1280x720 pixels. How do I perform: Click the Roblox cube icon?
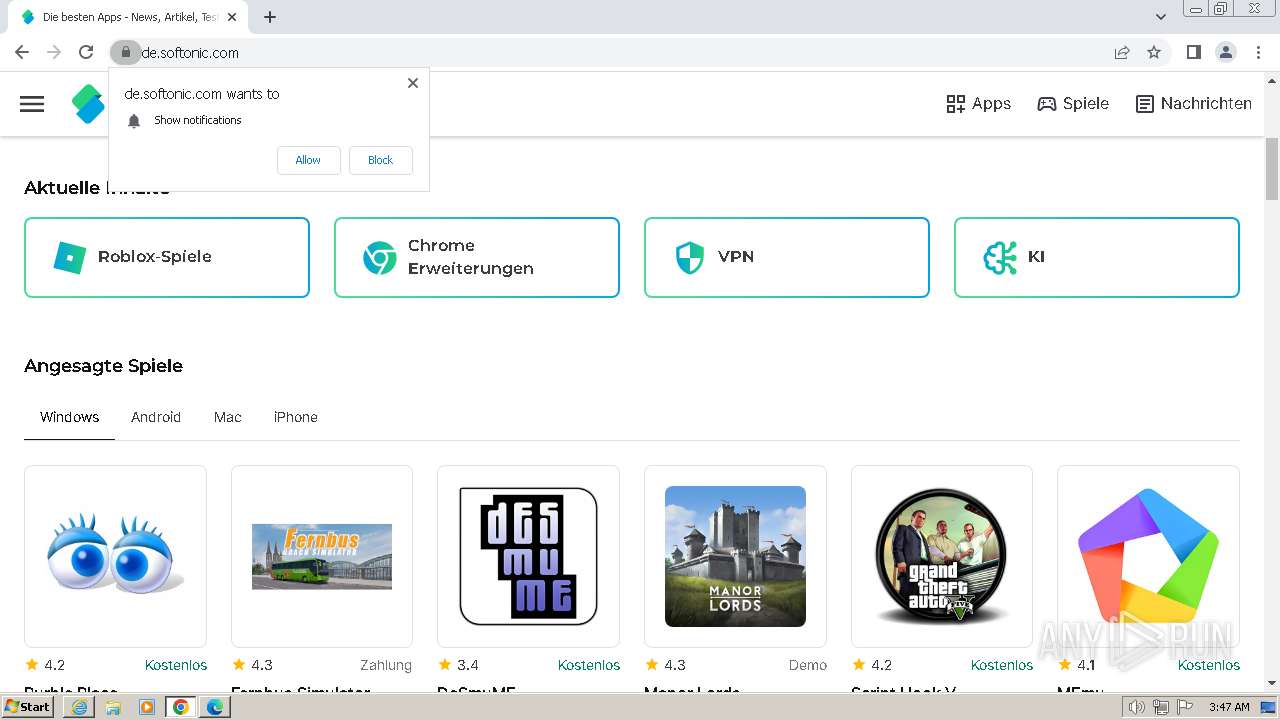pyautogui.click(x=69, y=257)
